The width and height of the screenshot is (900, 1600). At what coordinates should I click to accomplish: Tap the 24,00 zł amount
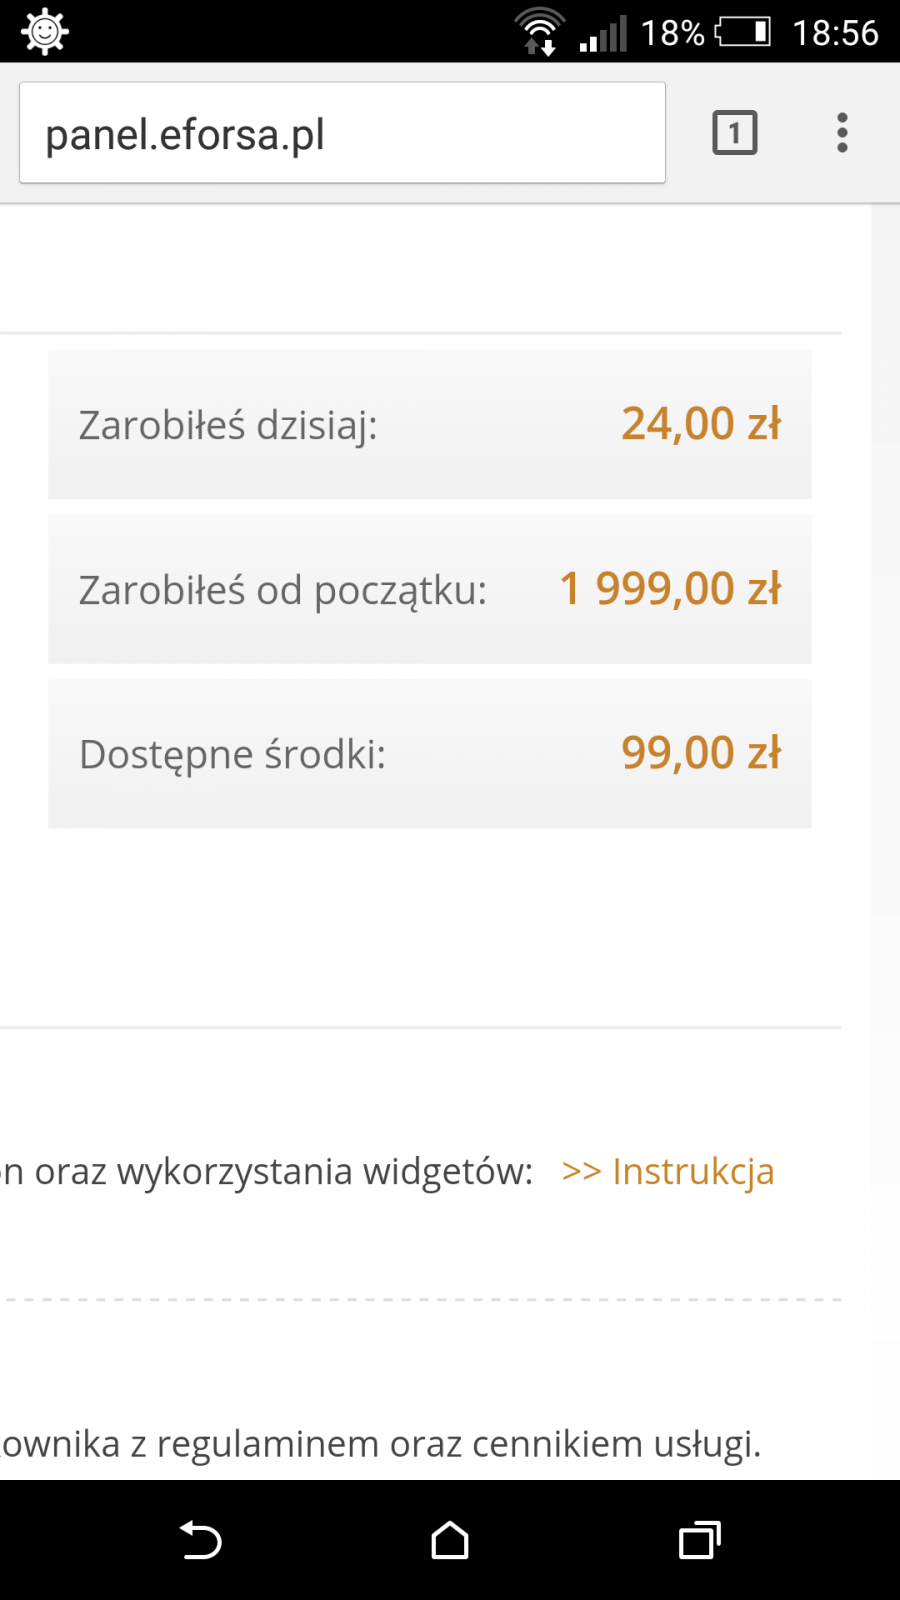(701, 424)
